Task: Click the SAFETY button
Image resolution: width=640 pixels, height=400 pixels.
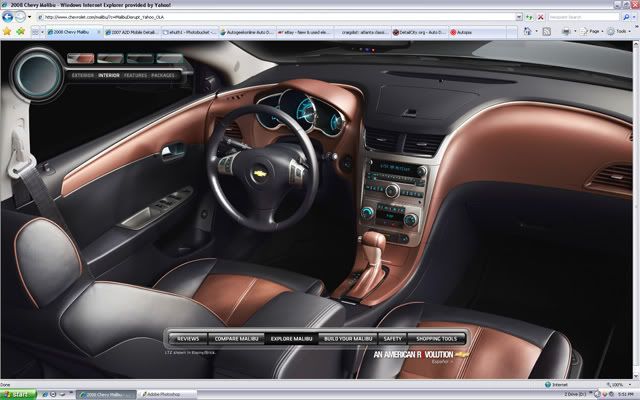Action: pyautogui.click(x=393, y=339)
